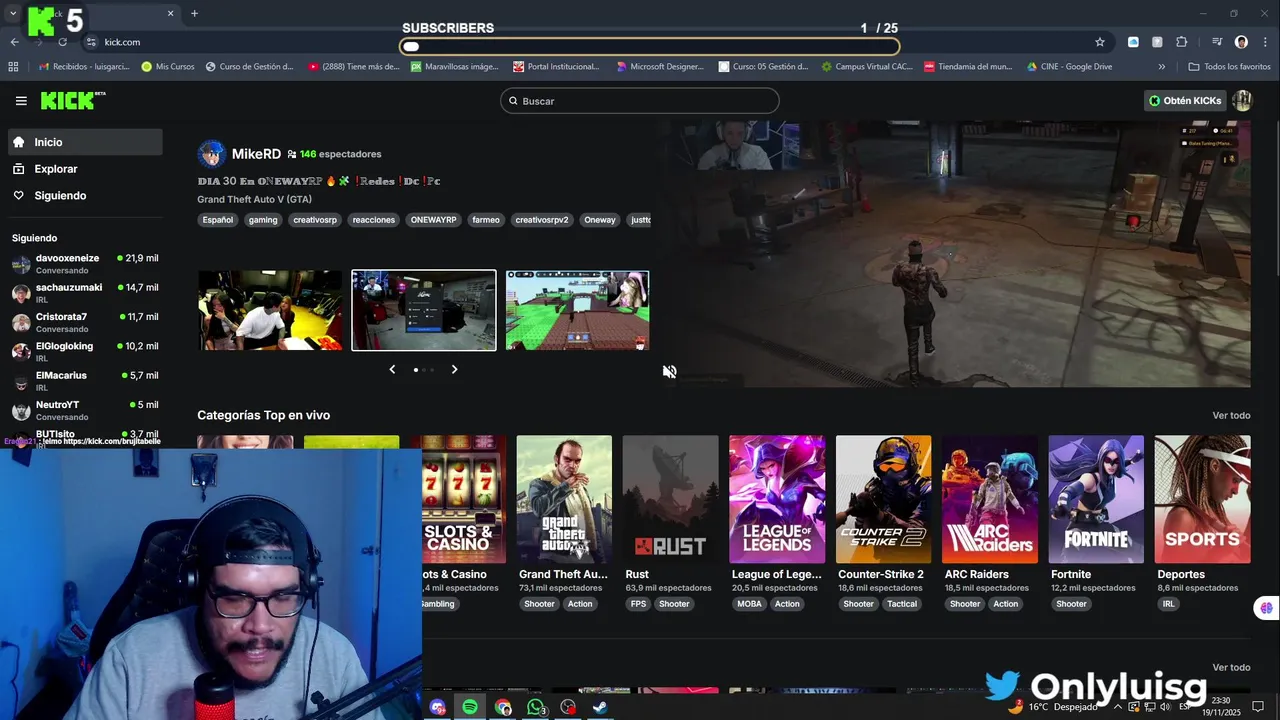
Task: Open a new browser tab
Action: pyautogui.click(x=194, y=13)
